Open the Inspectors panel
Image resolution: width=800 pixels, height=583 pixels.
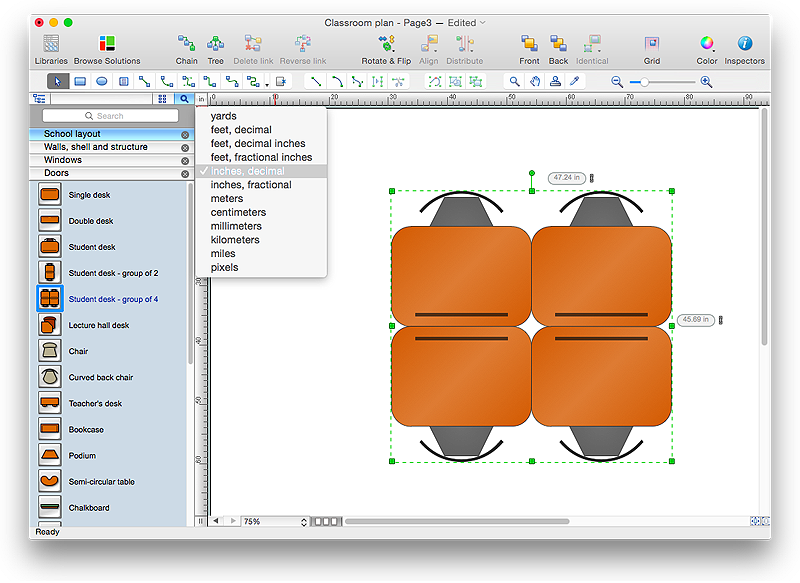click(x=745, y=46)
